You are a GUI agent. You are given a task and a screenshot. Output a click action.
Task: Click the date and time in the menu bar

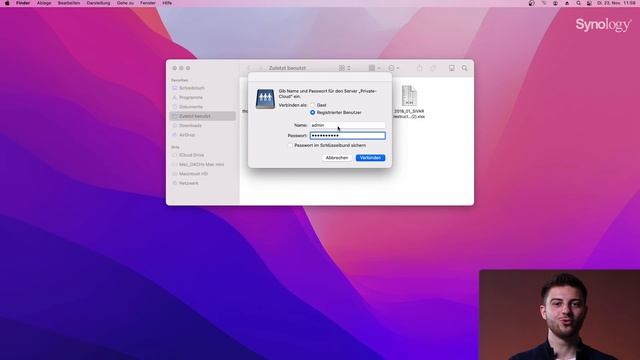coord(616,3)
